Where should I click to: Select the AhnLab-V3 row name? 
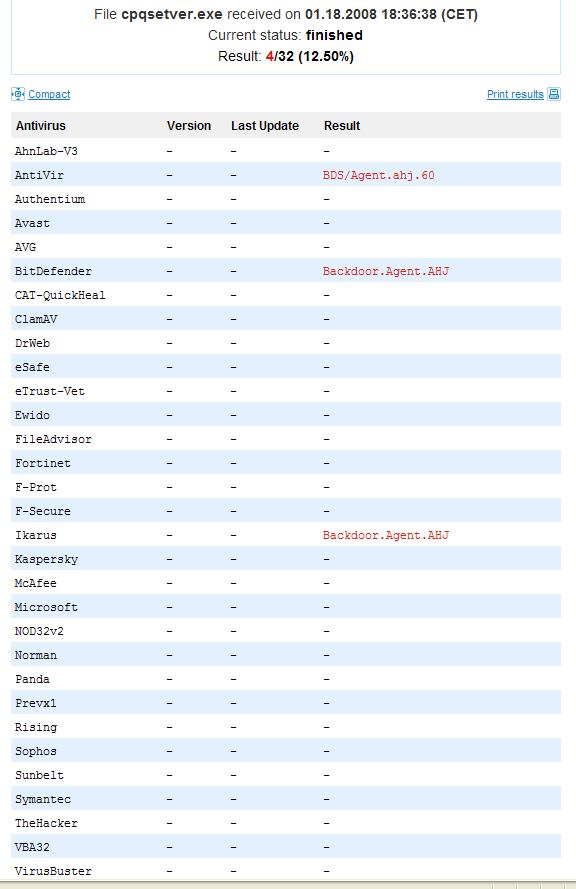point(46,151)
